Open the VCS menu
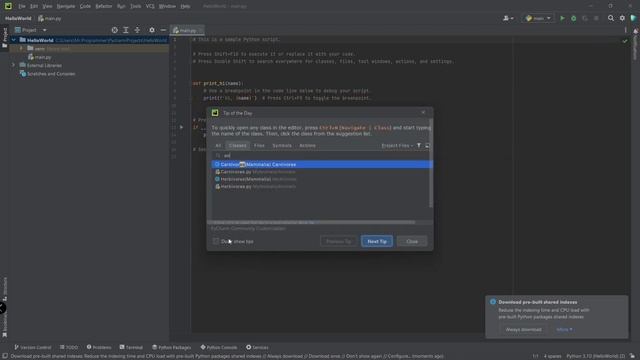640x360 pixels. click(150, 6)
